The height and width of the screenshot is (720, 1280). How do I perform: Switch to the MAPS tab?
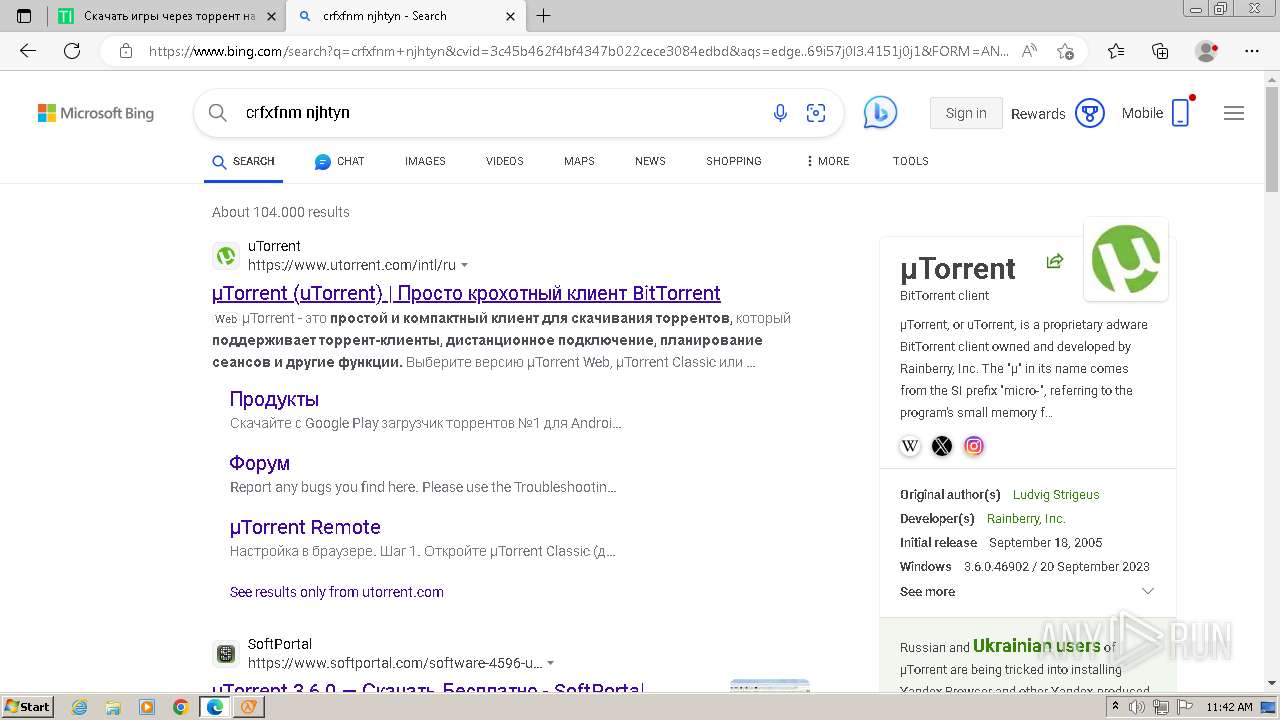(x=579, y=161)
